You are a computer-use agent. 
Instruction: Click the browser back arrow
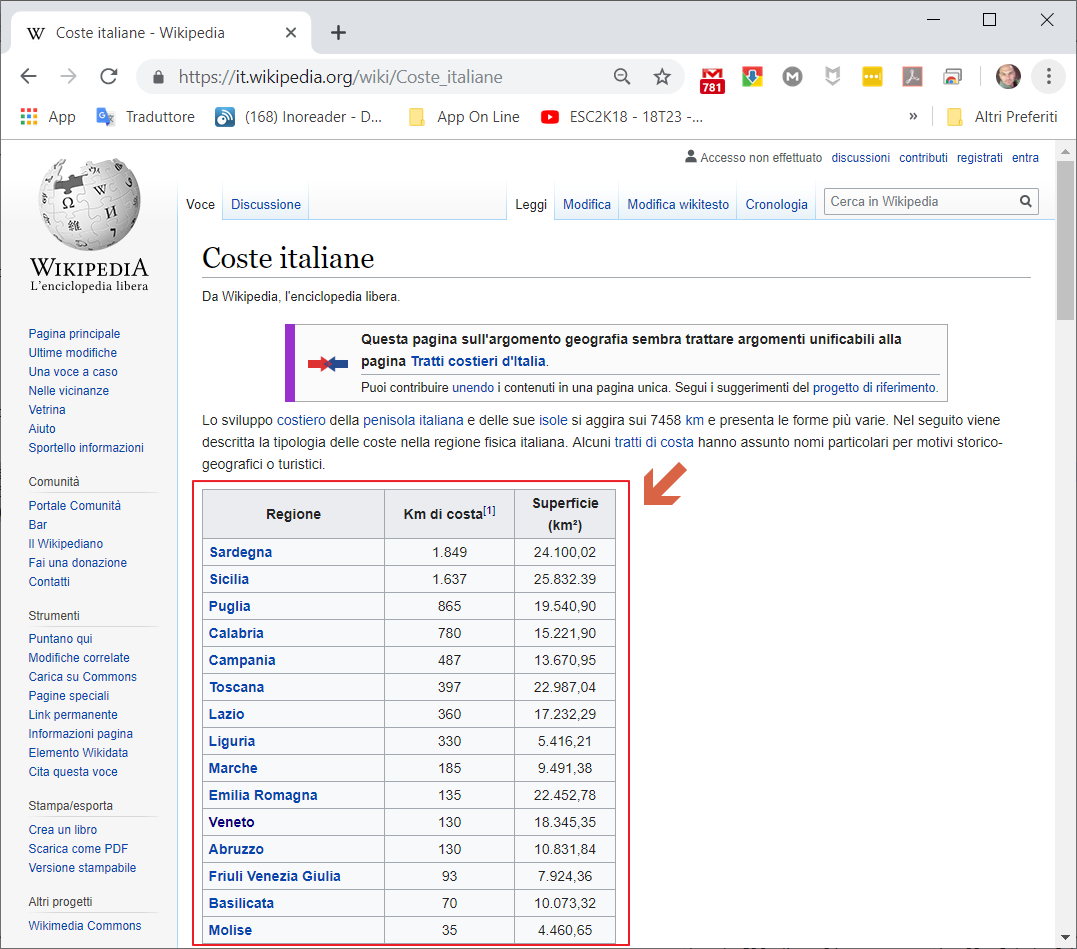coord(28,77)
